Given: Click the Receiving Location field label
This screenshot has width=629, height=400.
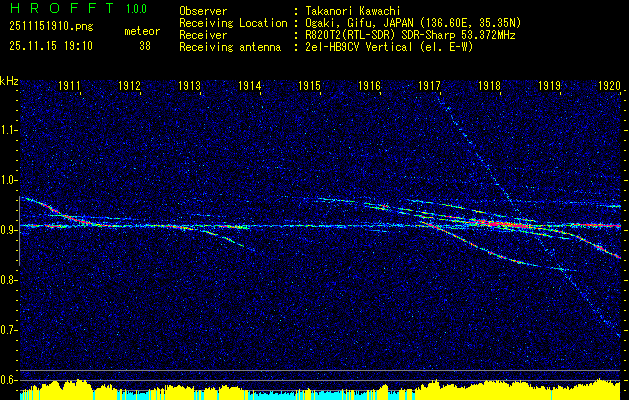Looking at the screenshot, I should 233,23.
